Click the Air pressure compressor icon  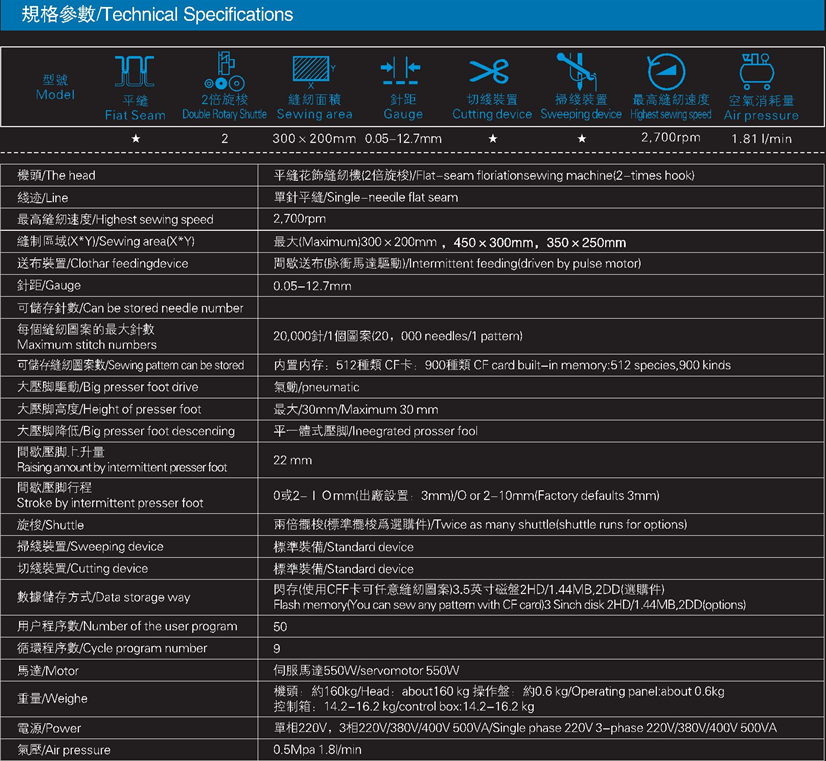(x=757, y=72)
